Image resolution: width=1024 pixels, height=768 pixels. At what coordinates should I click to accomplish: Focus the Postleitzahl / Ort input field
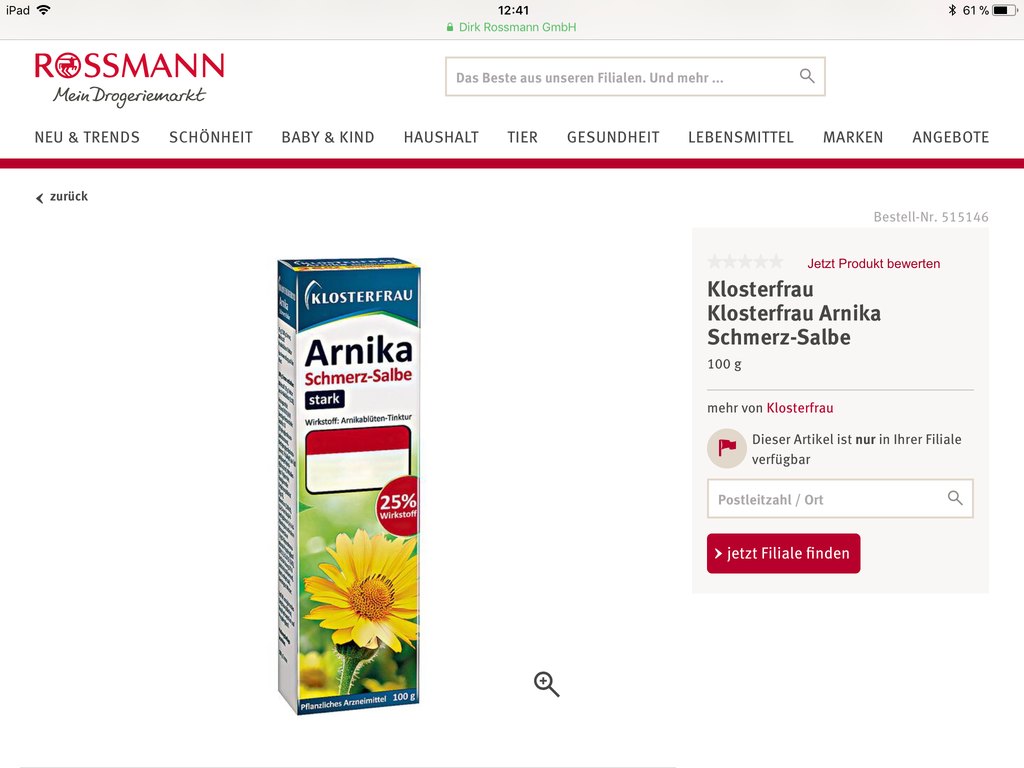[x=840, y=499]
